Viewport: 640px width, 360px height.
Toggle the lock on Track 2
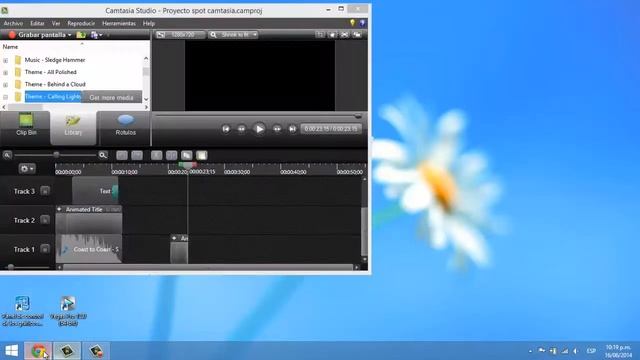click(x=45, y=220)
